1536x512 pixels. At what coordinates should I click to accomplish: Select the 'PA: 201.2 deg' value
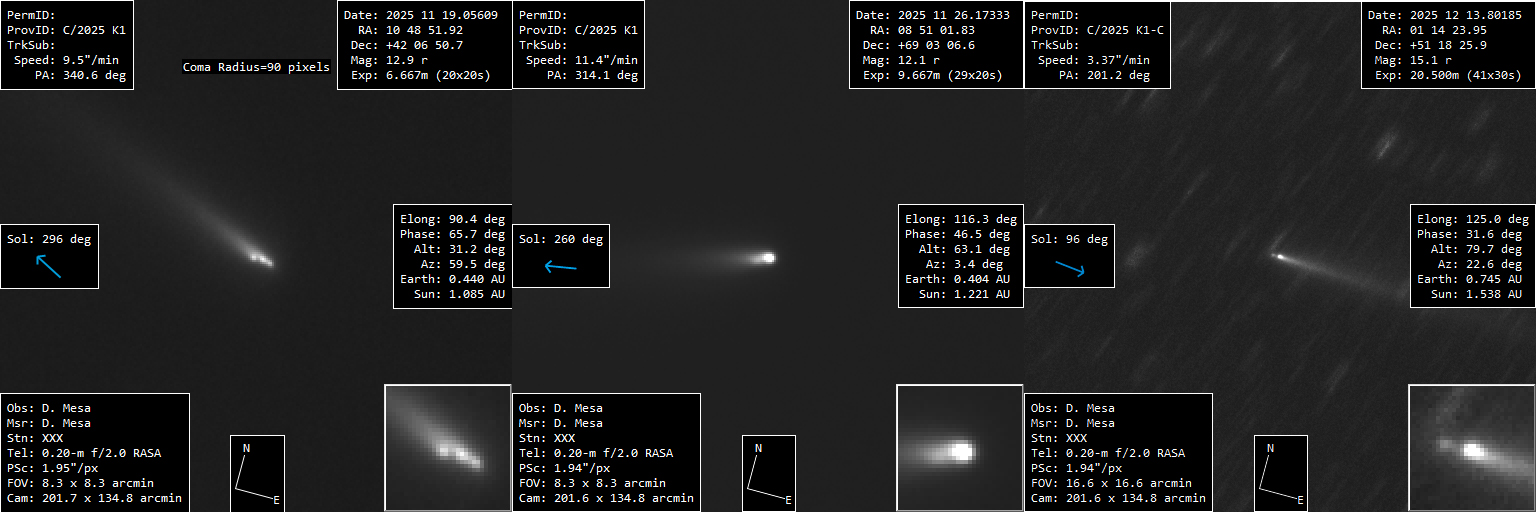point(1107,75)
